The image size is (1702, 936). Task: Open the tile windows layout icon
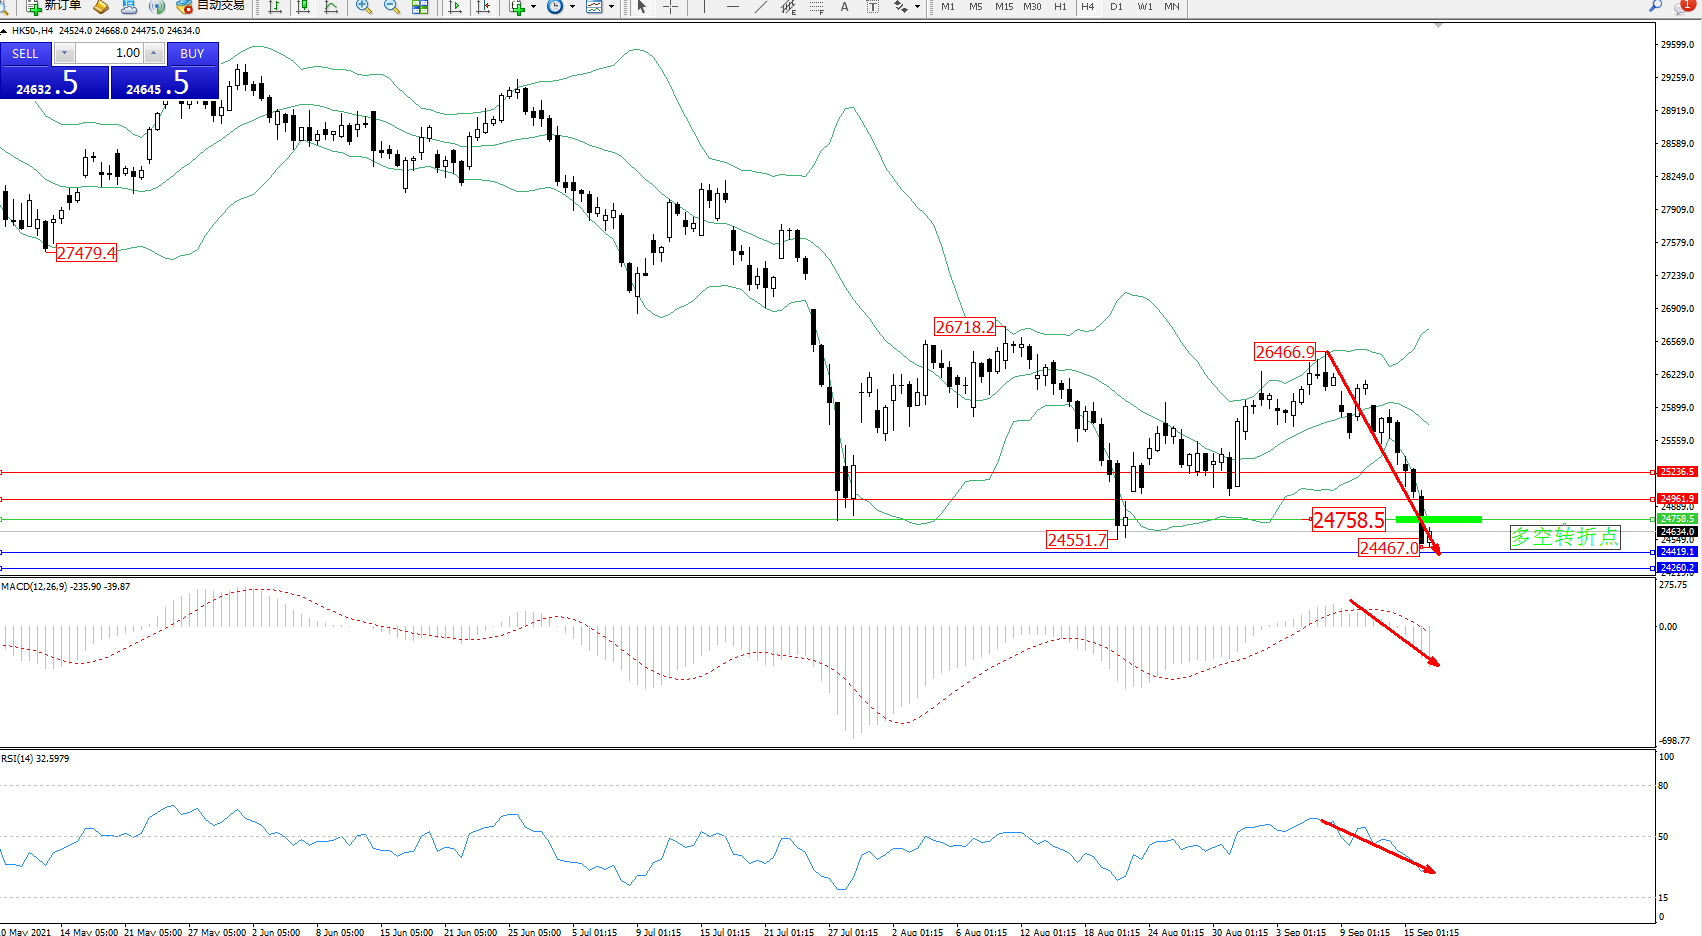(420, 7)
